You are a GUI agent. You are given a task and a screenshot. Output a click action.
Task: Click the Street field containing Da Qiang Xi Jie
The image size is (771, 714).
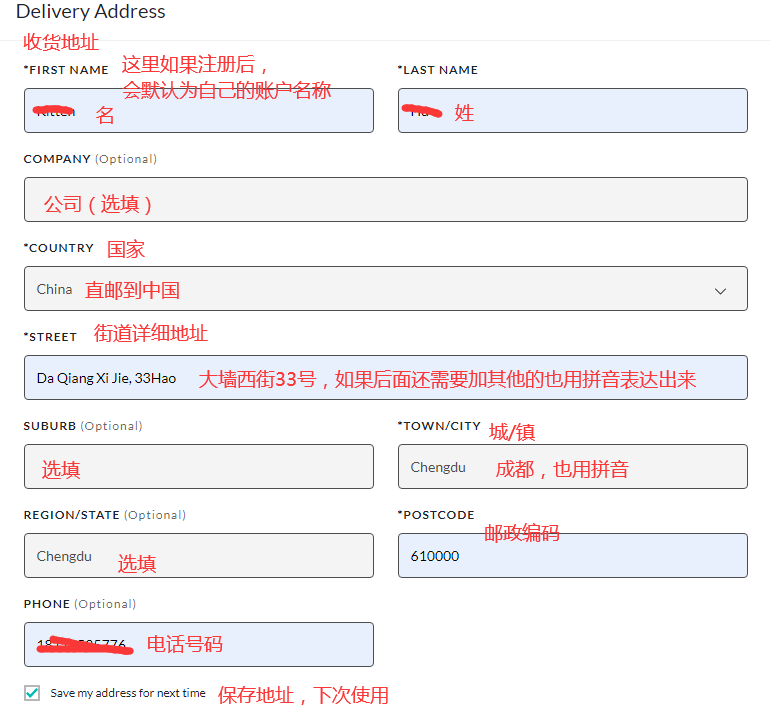[x=385, y=377]
